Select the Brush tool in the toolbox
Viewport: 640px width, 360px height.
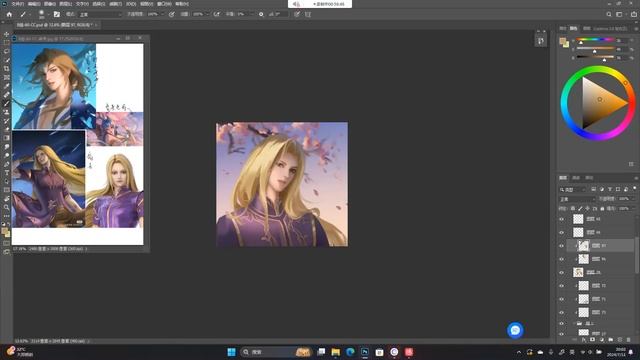point(6,103)
